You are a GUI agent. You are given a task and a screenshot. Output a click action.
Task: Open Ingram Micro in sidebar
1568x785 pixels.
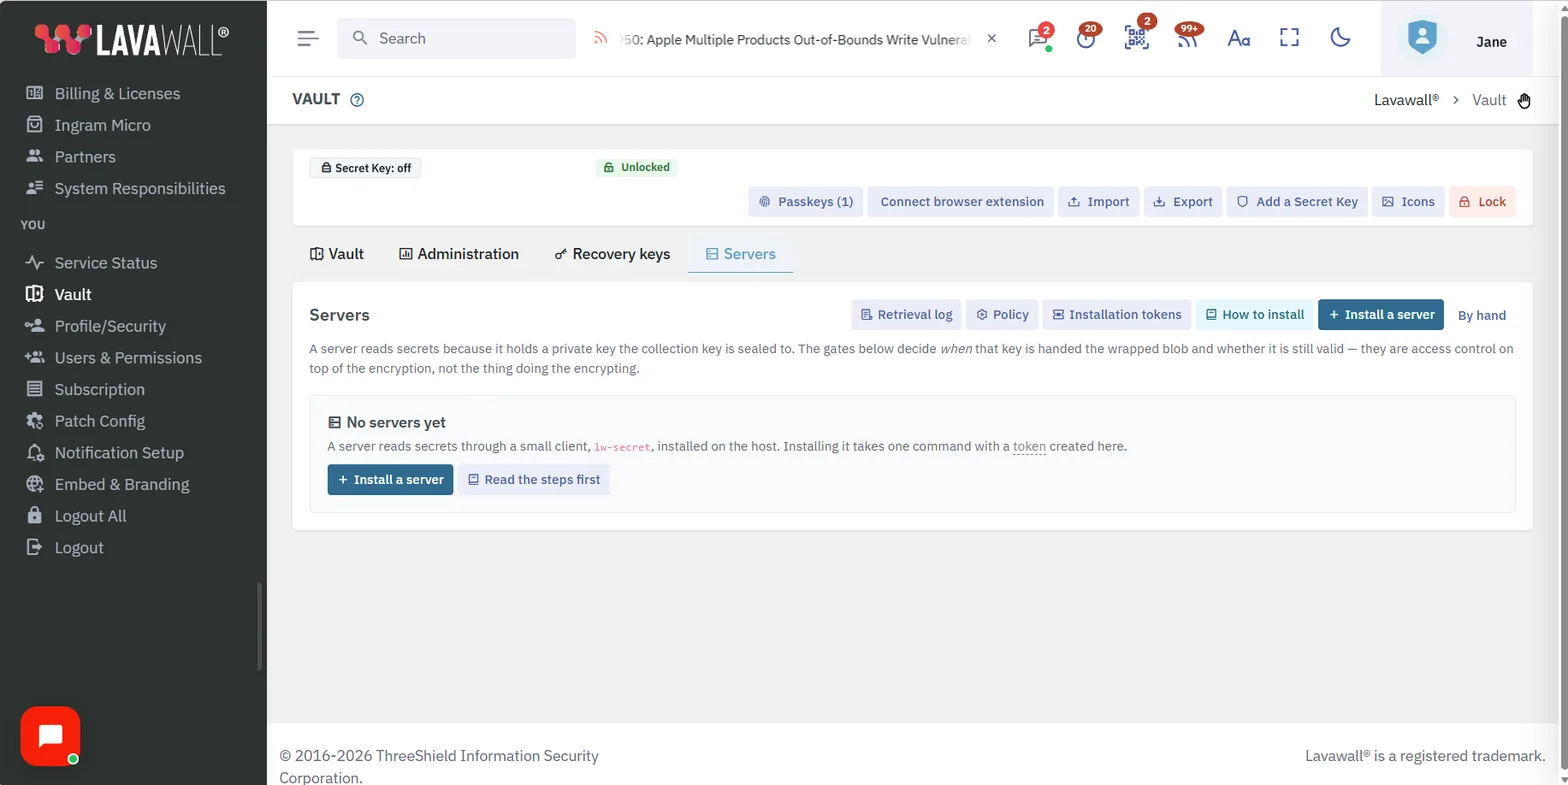point(102,125)
